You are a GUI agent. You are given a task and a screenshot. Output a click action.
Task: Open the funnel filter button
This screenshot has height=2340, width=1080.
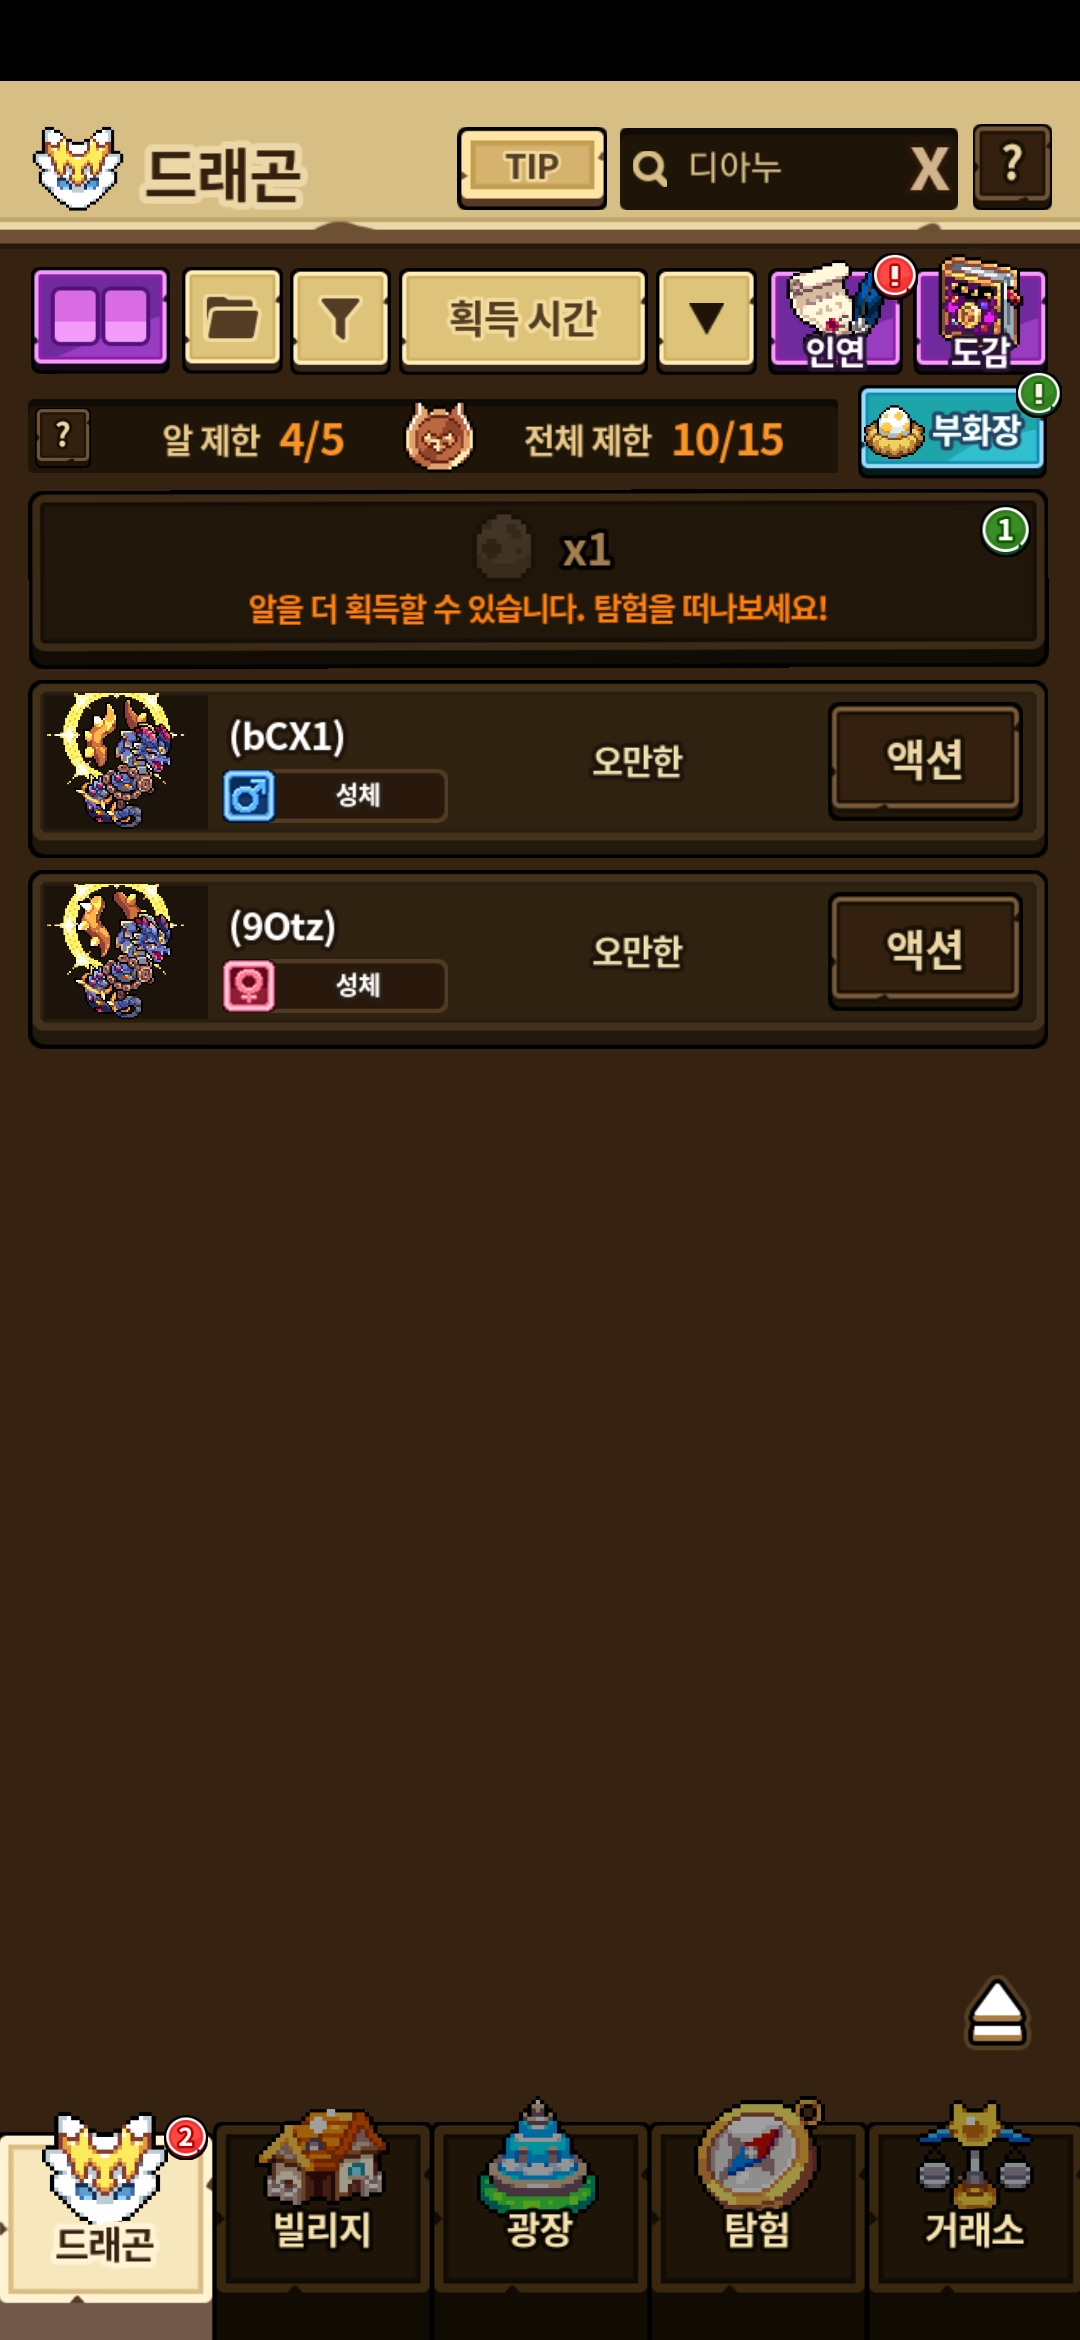(x=340, y=318)
